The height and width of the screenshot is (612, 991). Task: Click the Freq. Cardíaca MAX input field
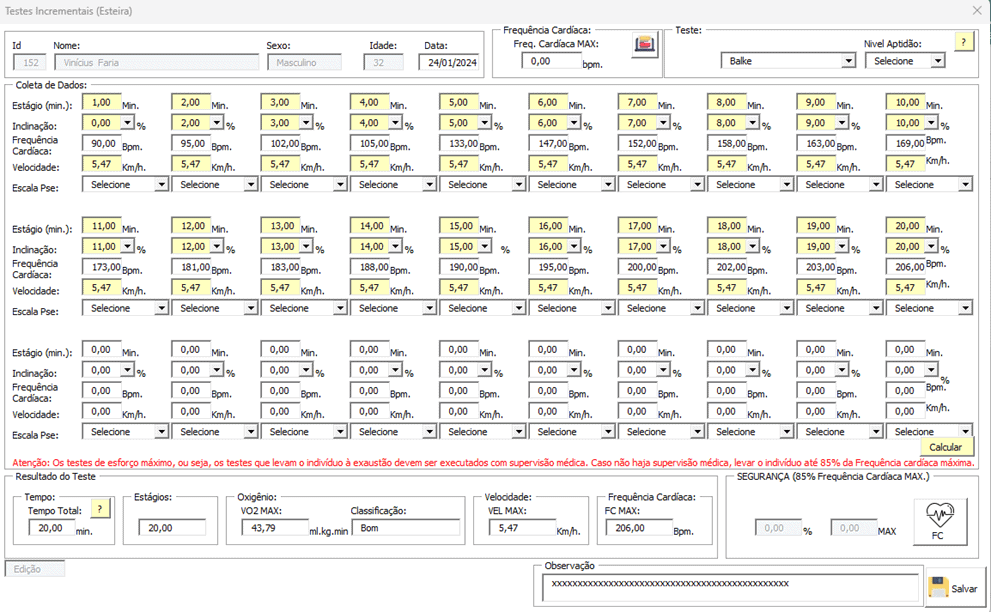[551, 61]
